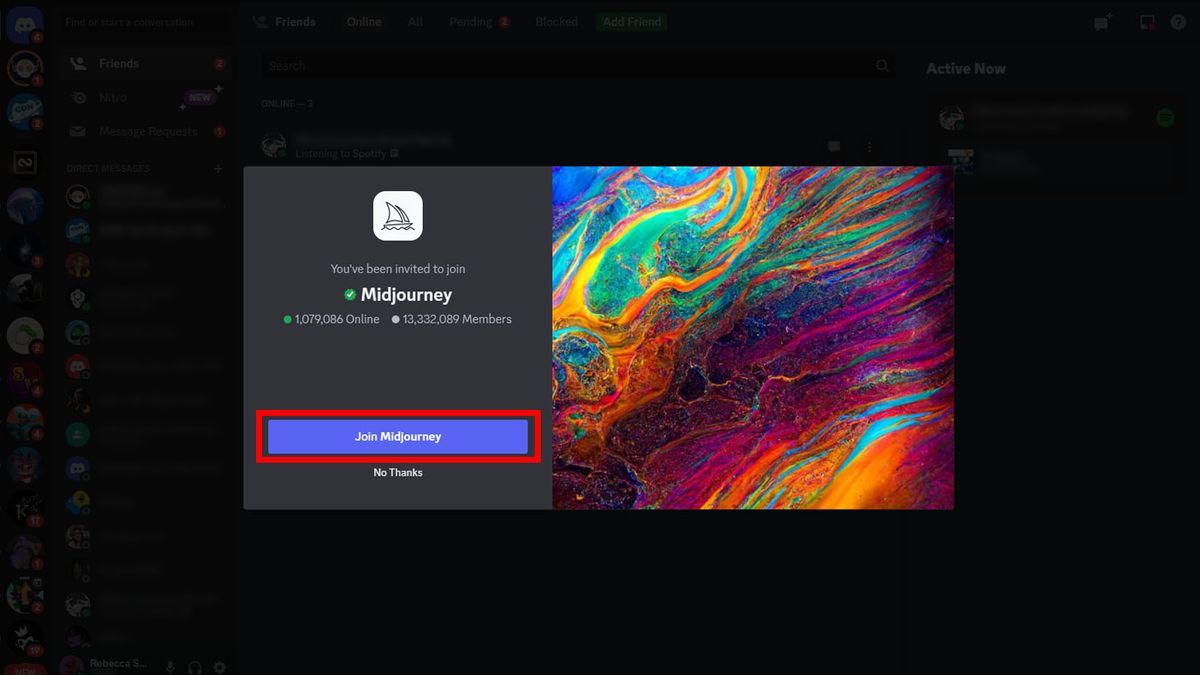The height and width of the screenshot is (675, 1200).
Task: Open the Inbox icon in top bar
Action: (1147, 22)
